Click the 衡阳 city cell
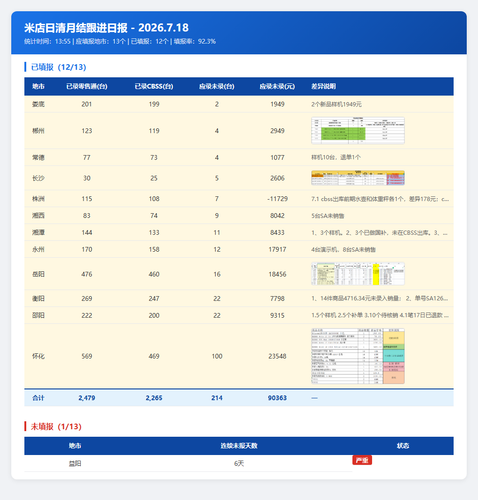Screen dimensions: 478x500 coord(38,298)
